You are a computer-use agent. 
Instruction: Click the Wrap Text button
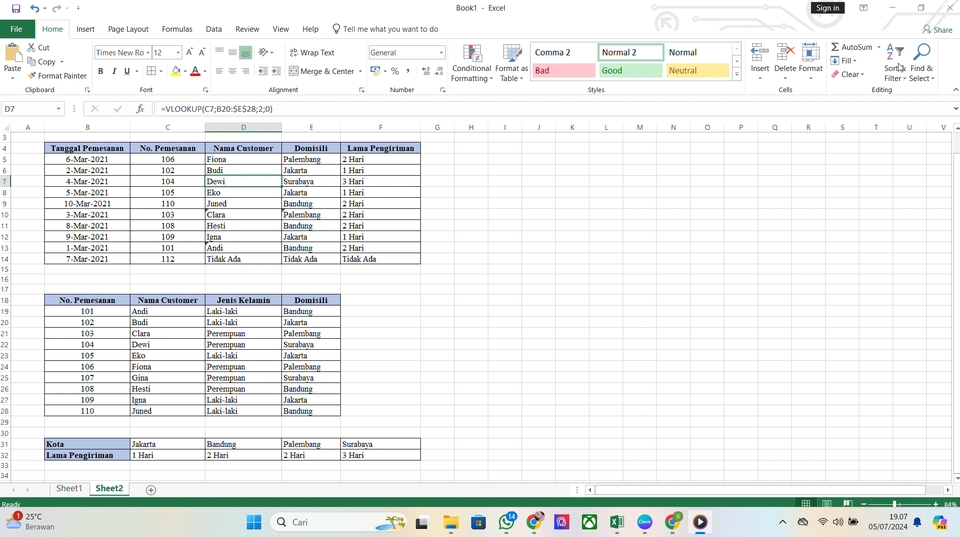click(312, 53)
